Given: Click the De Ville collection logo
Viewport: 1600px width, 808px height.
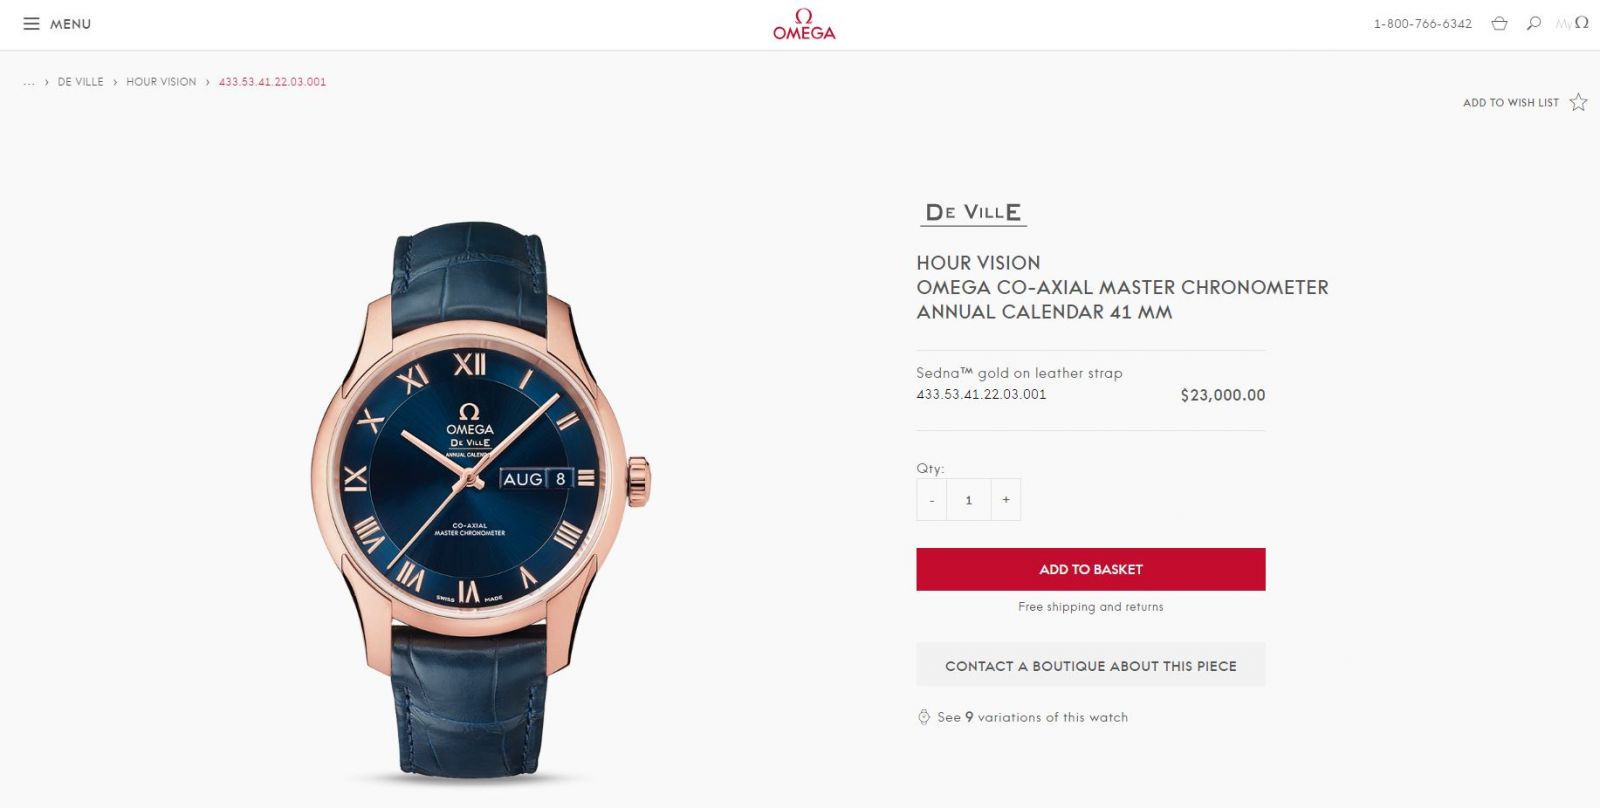Looking at the screenshot, I should coord(973,212).
